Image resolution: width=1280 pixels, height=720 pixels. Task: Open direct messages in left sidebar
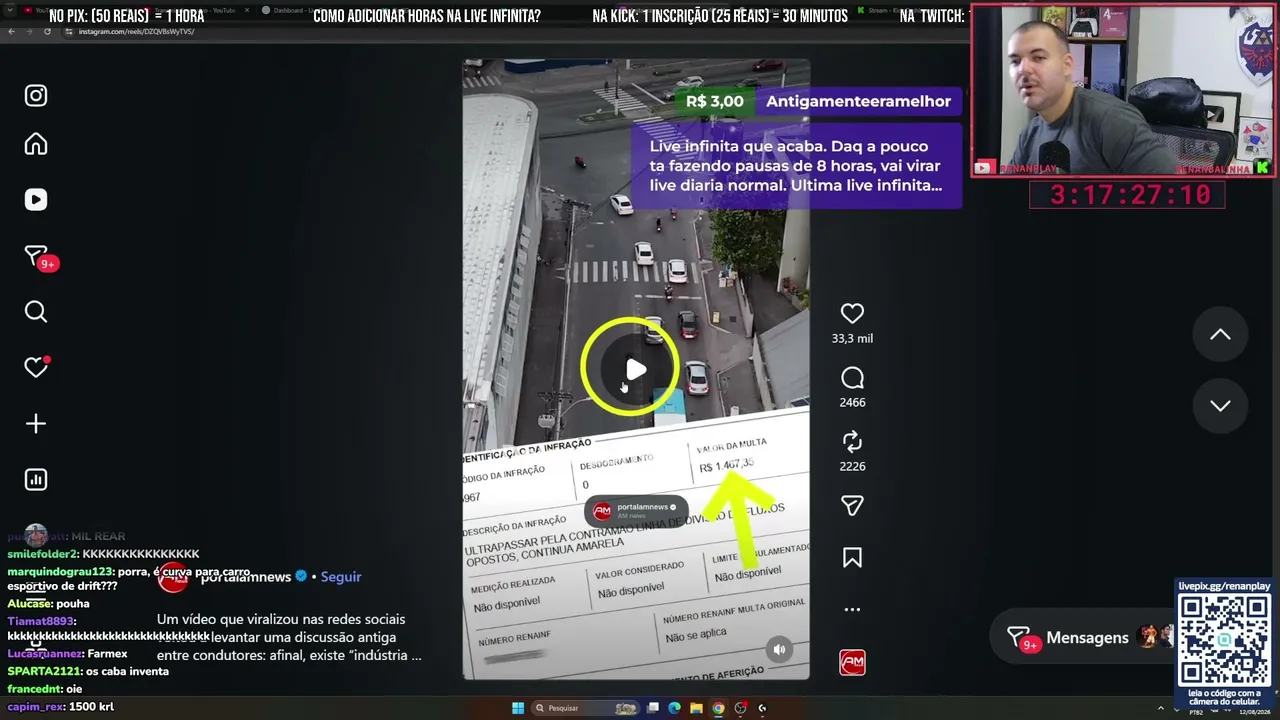coord(38,257)
